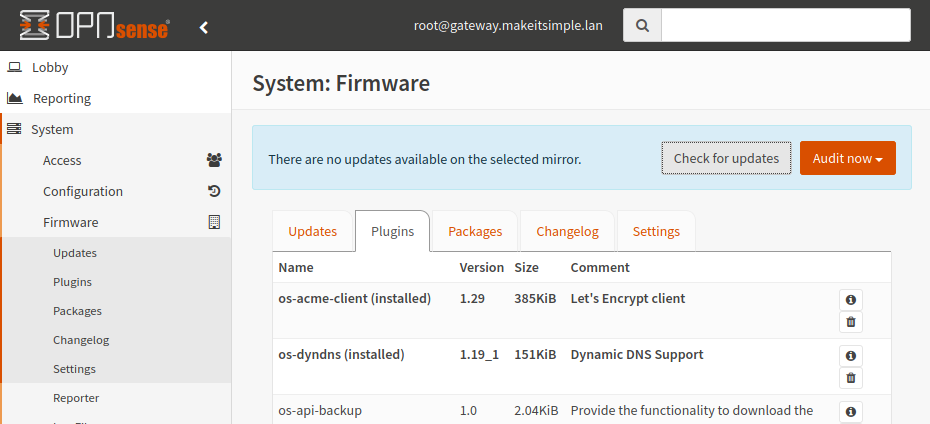Open Settings under Firmware in sidebar

click(x=74, y=369)
